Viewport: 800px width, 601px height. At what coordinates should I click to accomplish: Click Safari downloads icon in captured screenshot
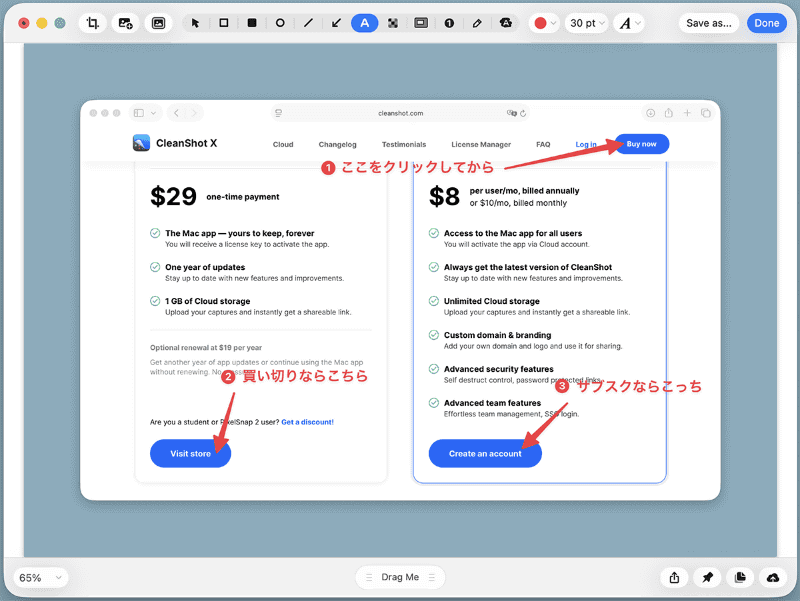(650, 113)
